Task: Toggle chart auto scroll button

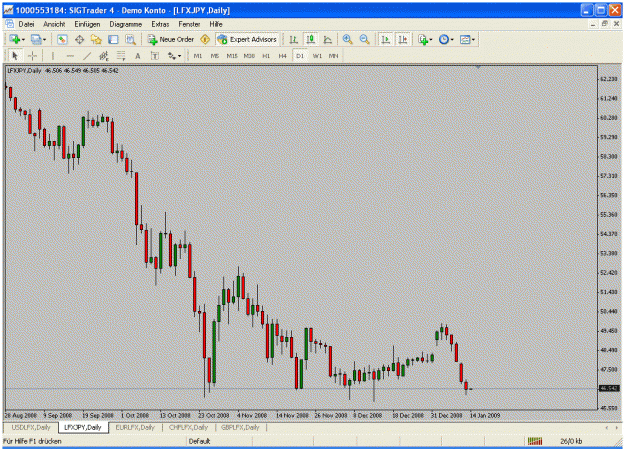Action: [385, 39]
